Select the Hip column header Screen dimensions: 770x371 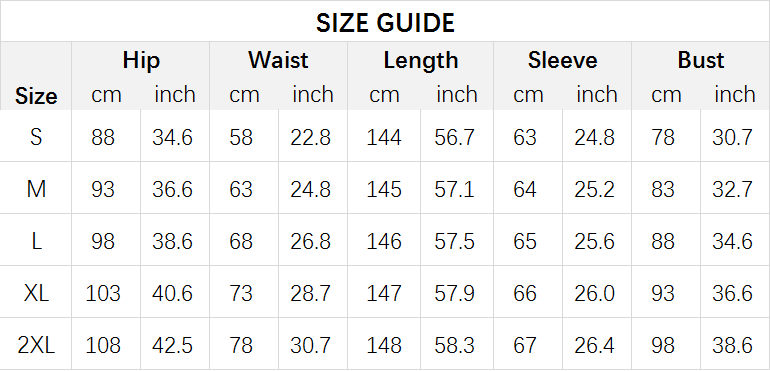[141, 60]
